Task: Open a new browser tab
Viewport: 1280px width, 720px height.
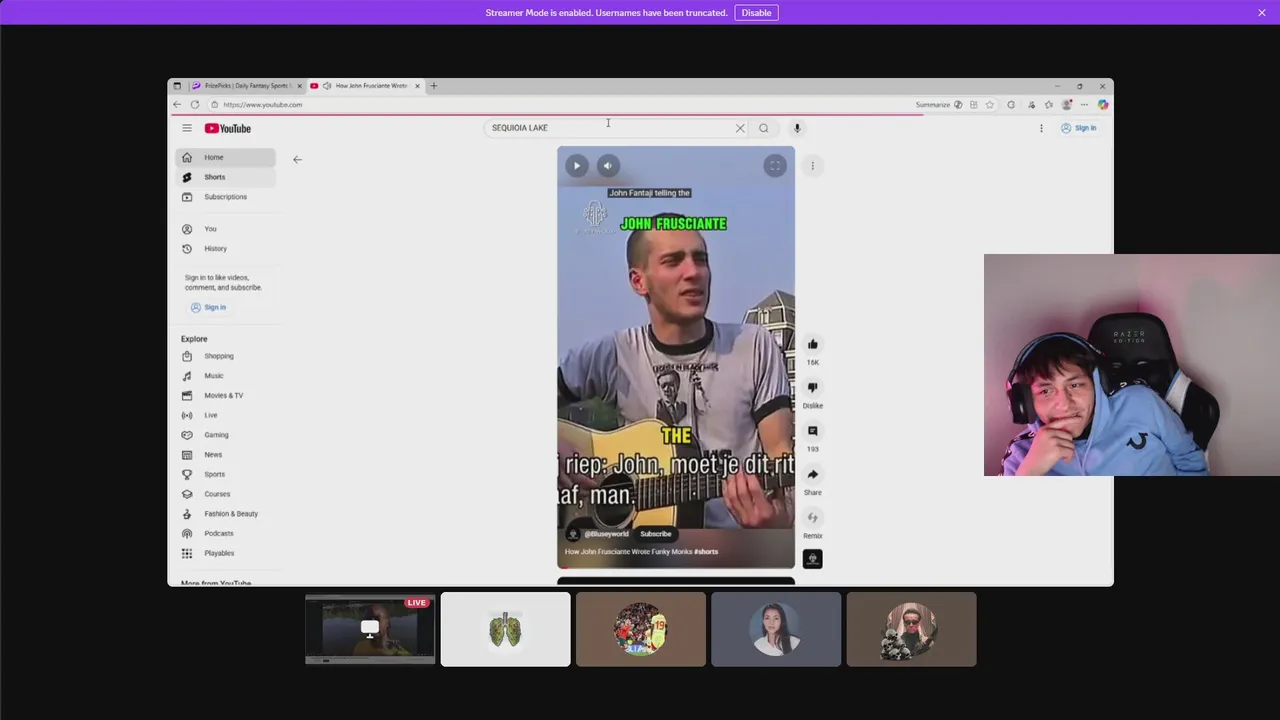Action: coord(433,86)
